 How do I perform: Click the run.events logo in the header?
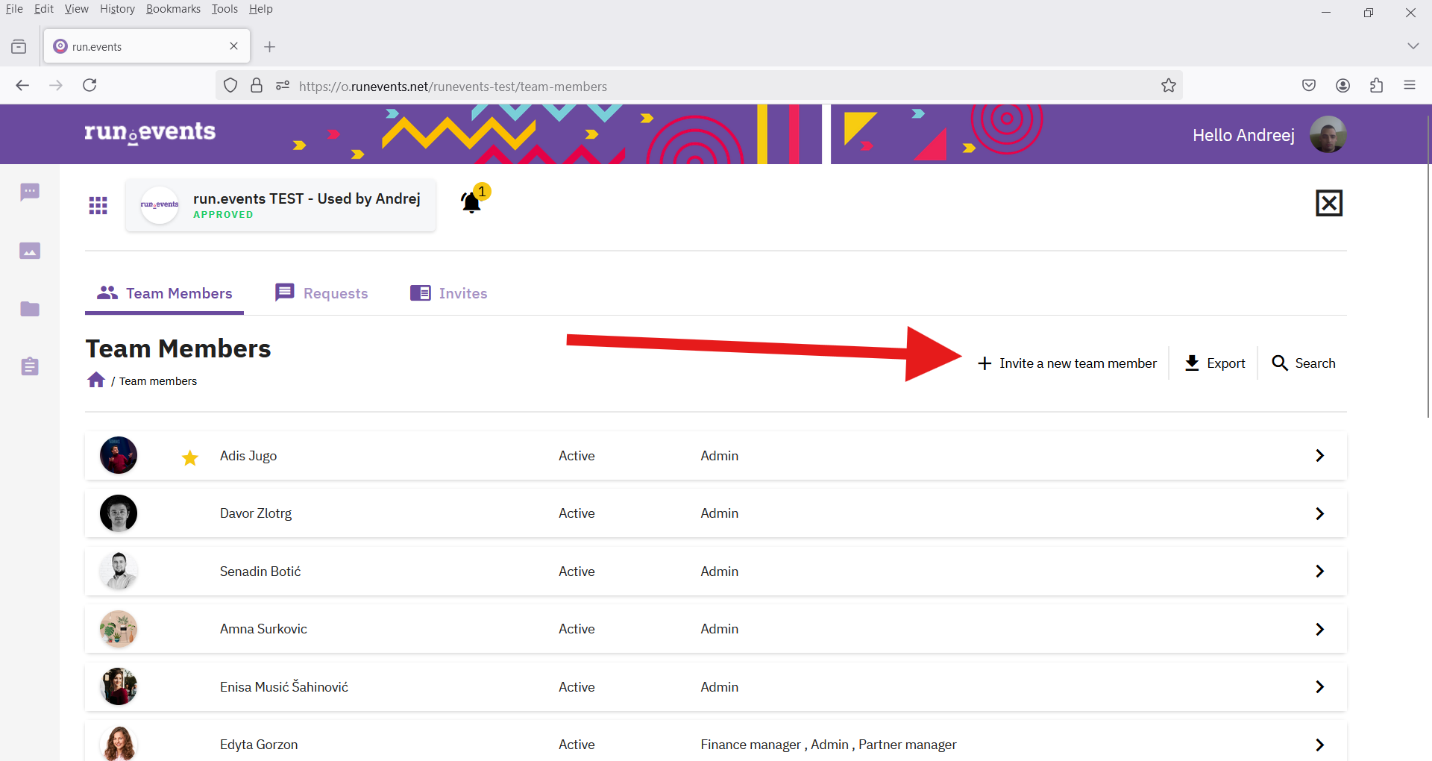click(150, 133)
